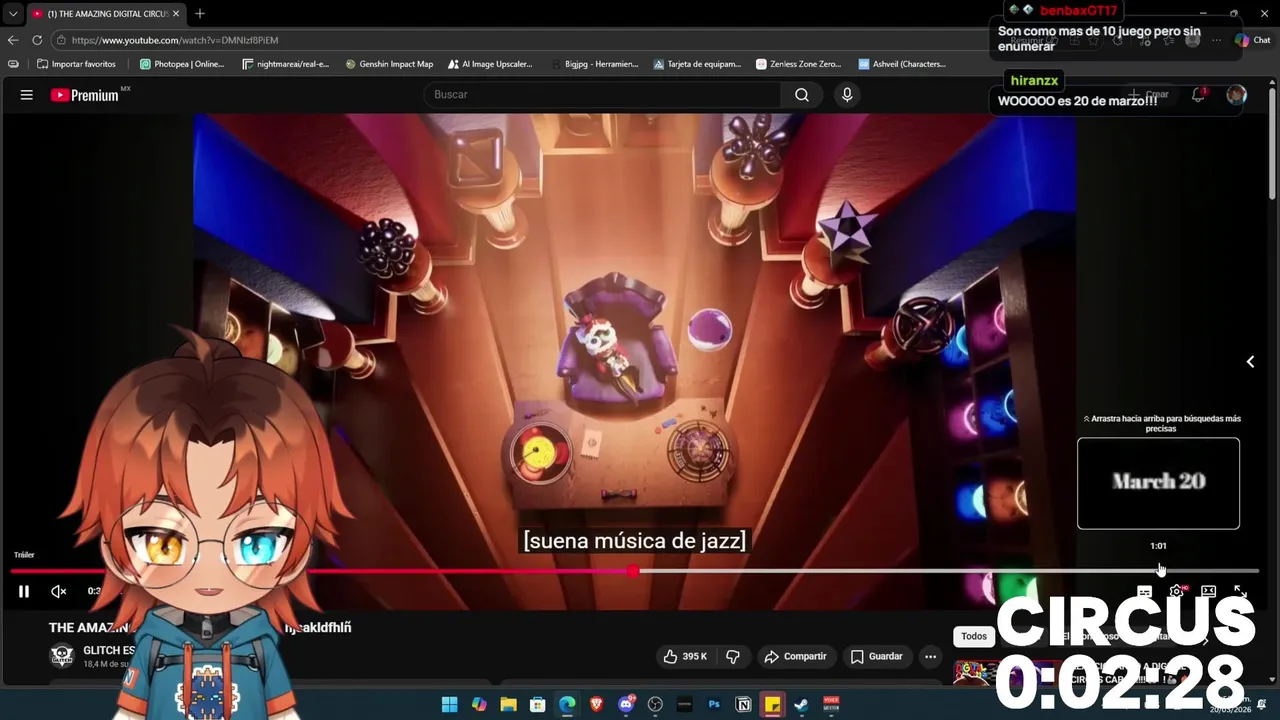1280x720 pixels.
Task: Open Tarjeta de equipam... bookmark
Action: click(697, 64)
